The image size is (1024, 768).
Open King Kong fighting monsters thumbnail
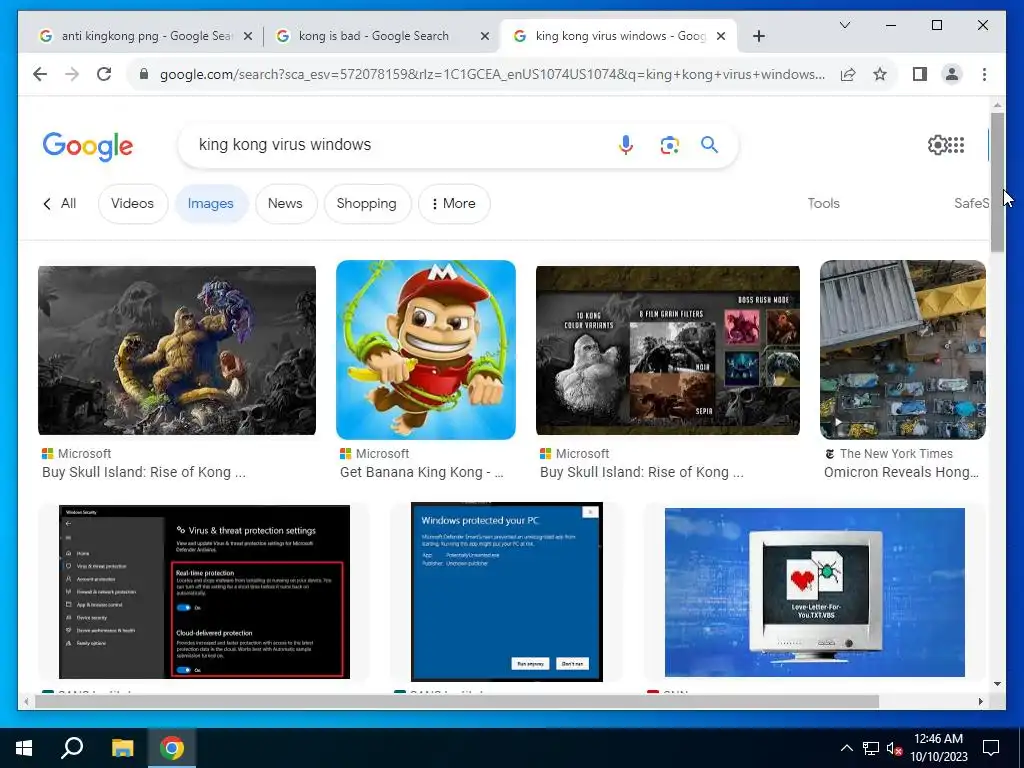point(177,350)
